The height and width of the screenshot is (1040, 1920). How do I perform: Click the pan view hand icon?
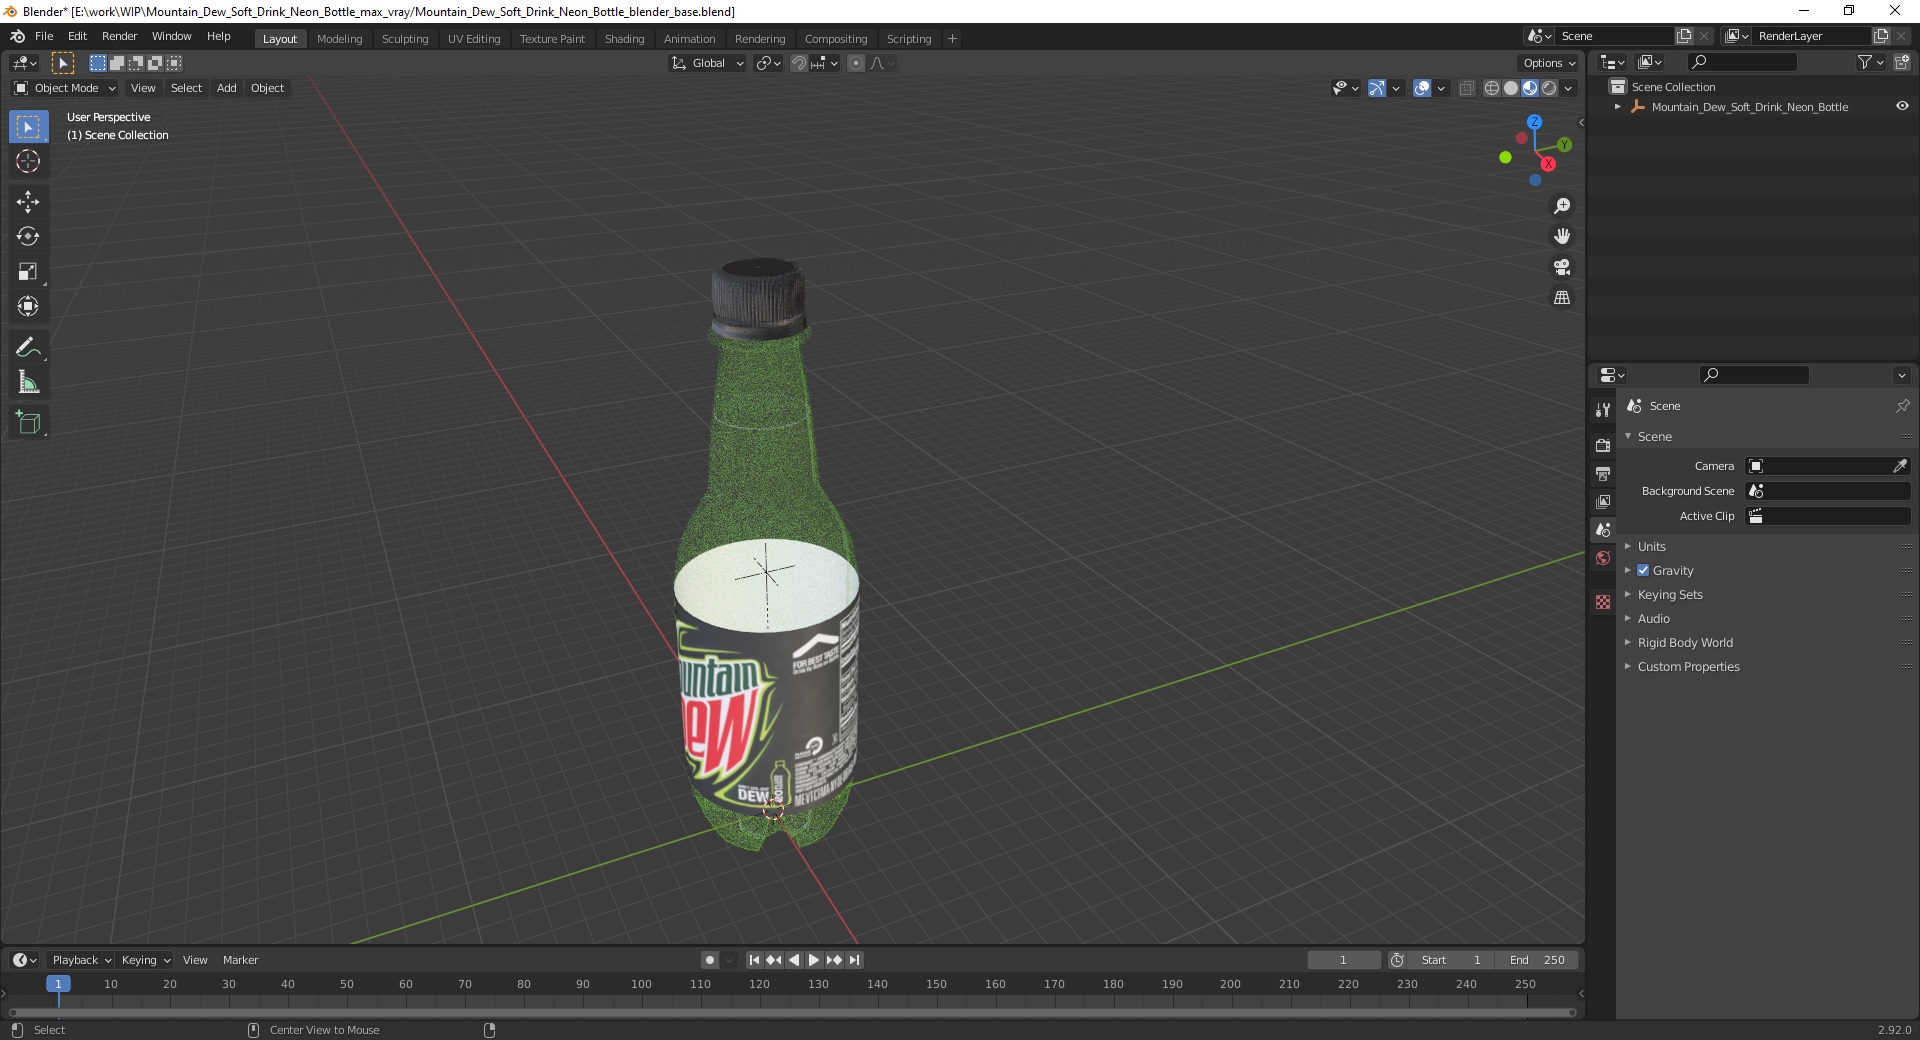point(1562,236)
